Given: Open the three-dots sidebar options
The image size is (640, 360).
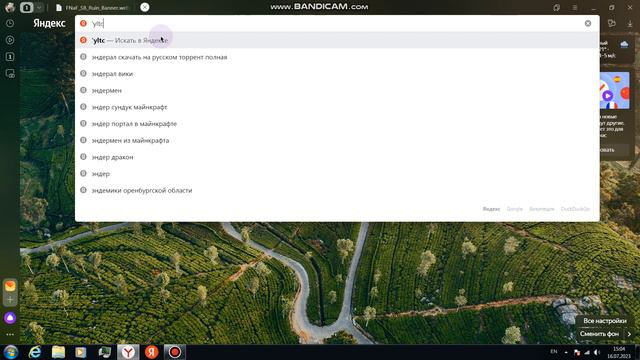Looking at the screenshot, I should [10, 334].
